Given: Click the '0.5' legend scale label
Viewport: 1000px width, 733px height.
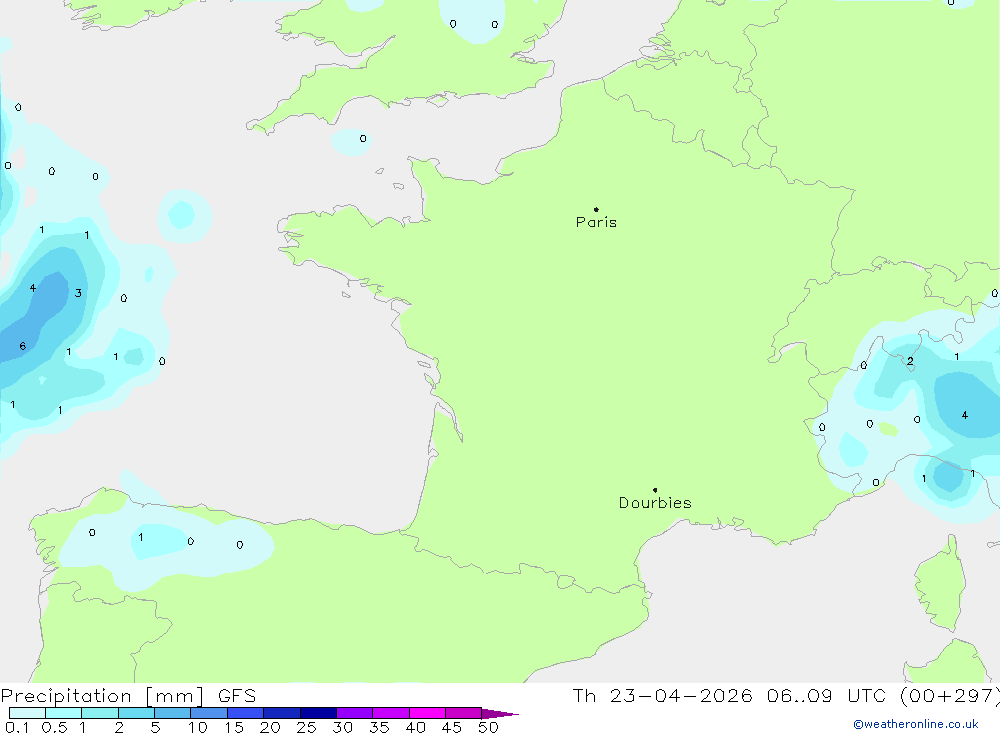Looking at the screenshot, I should click(54, 727).
